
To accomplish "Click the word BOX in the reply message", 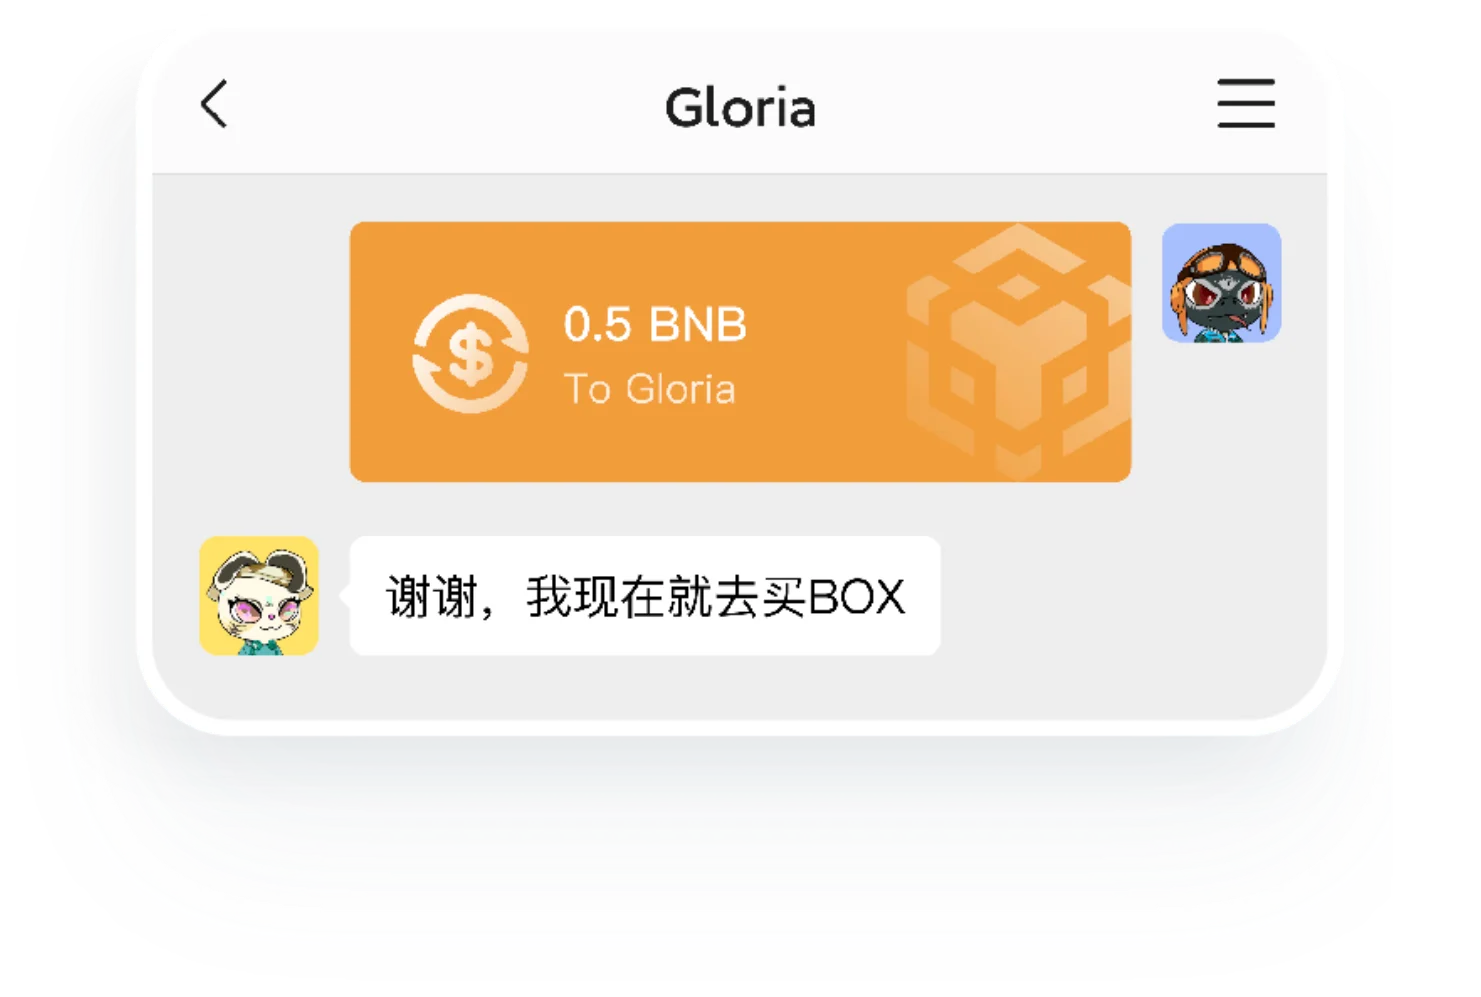I will pos(856,597).
